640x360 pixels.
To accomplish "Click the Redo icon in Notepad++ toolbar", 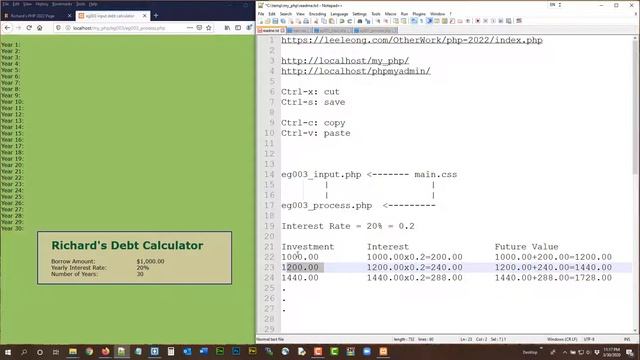I will pos(350,21).
